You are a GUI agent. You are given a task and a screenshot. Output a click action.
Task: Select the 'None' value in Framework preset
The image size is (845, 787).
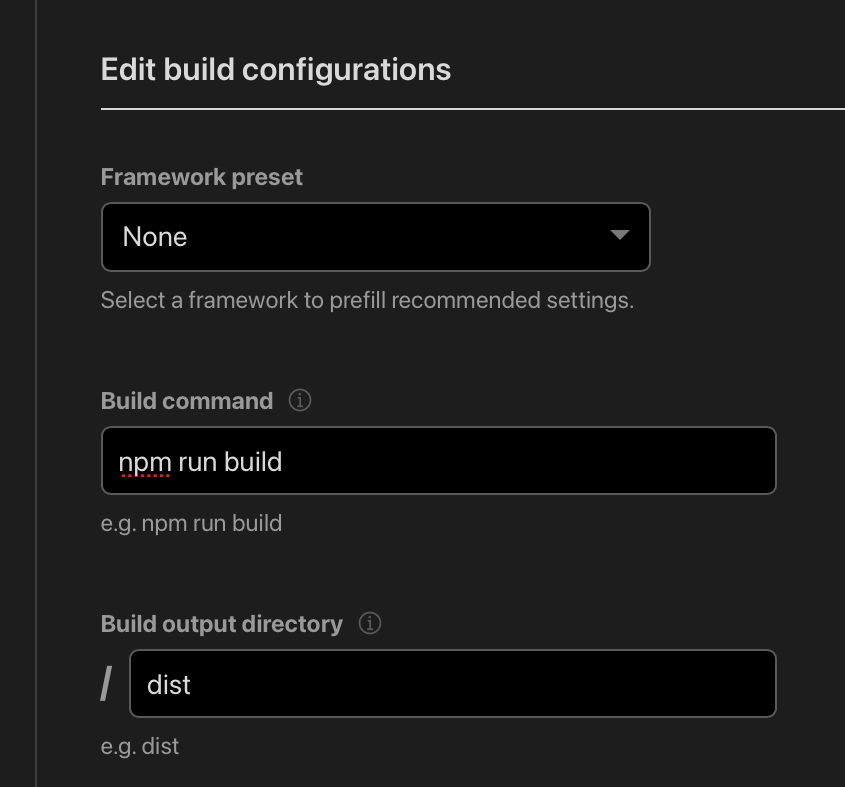pyautogui.click(x=155, y=237)
